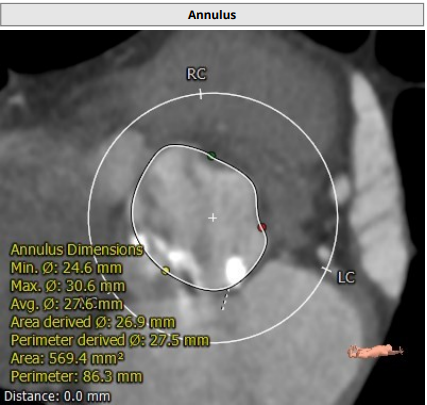This screenshot has height=405, width=427.
Task: Click the Min. Ø 24.6 mm readout
Action: (x=66, y=268)
